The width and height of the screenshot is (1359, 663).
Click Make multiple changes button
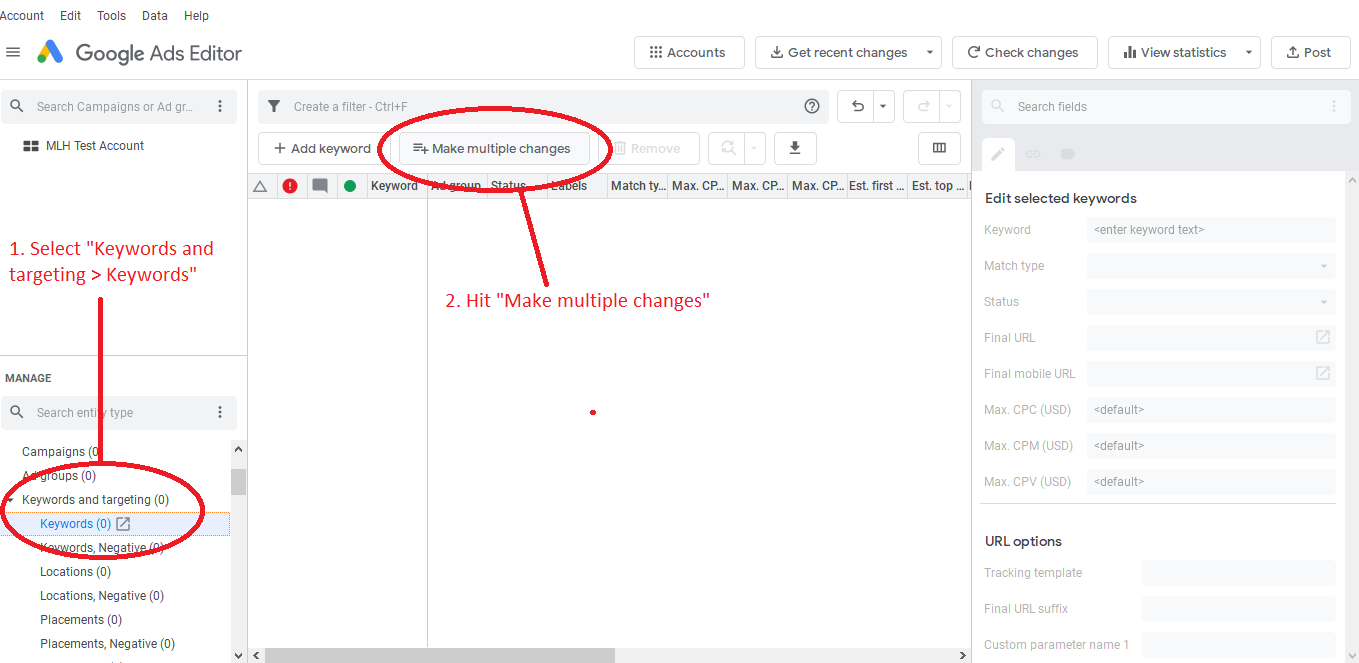coord(492,149)
